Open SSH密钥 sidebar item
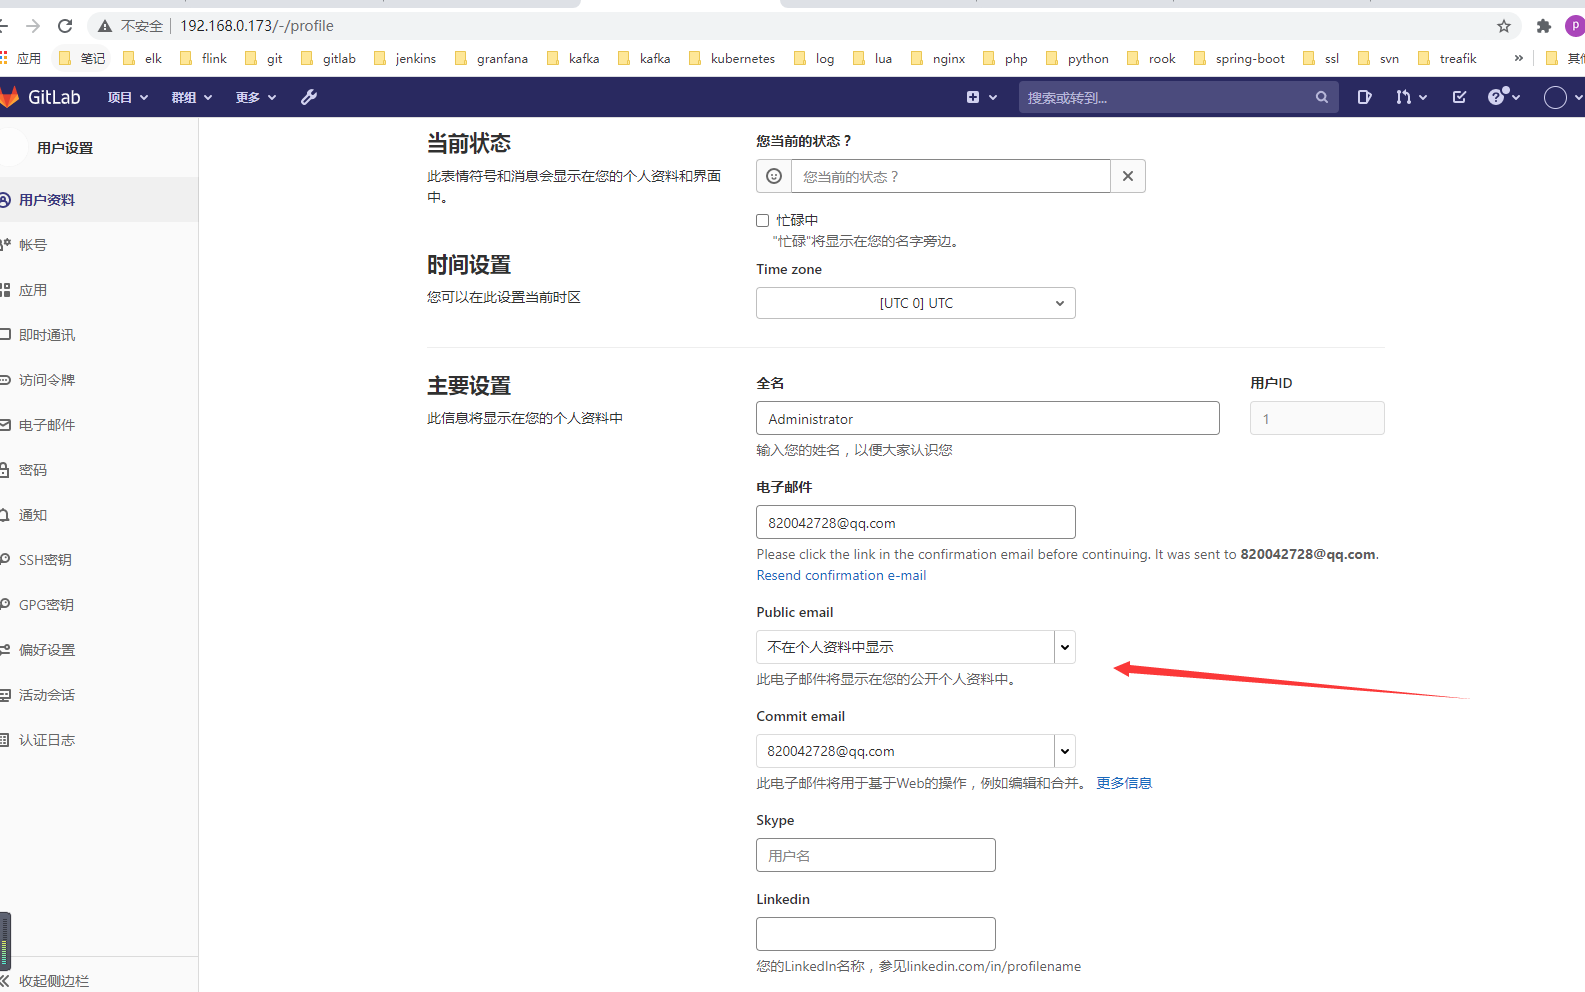Image resolution: width=1585 pixels, height=992 pixels. [x=99, y=560]
